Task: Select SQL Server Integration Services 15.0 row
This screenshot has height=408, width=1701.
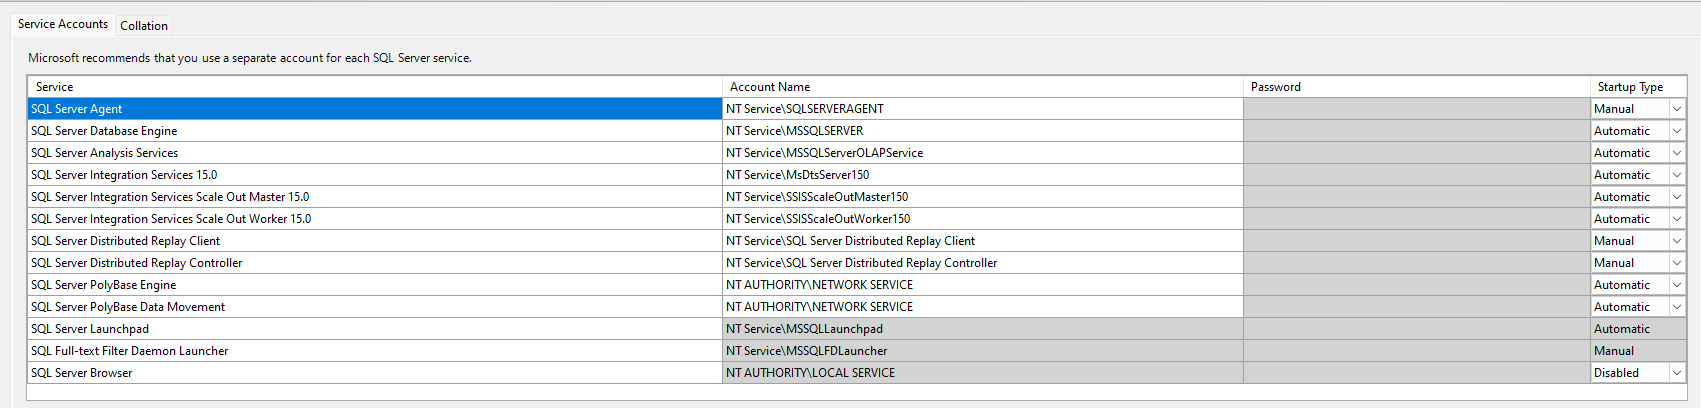Action: [x=375, y=175]
